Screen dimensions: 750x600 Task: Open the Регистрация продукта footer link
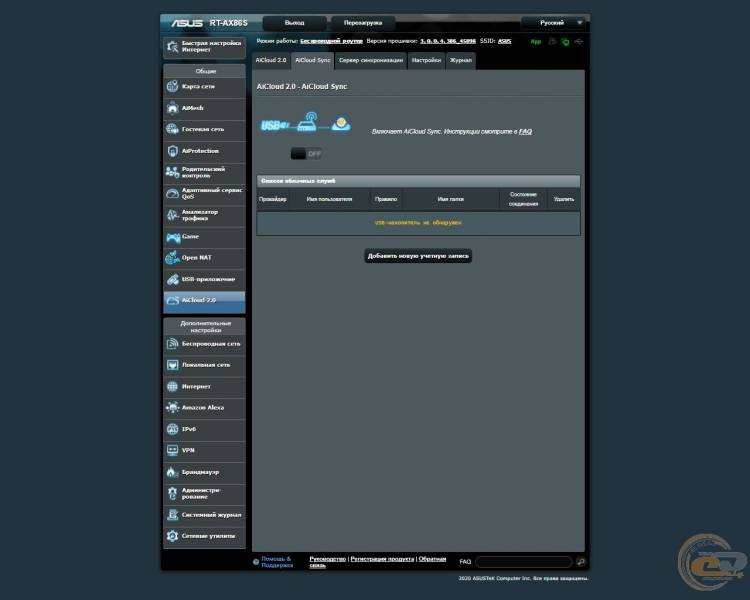point(382,559)
